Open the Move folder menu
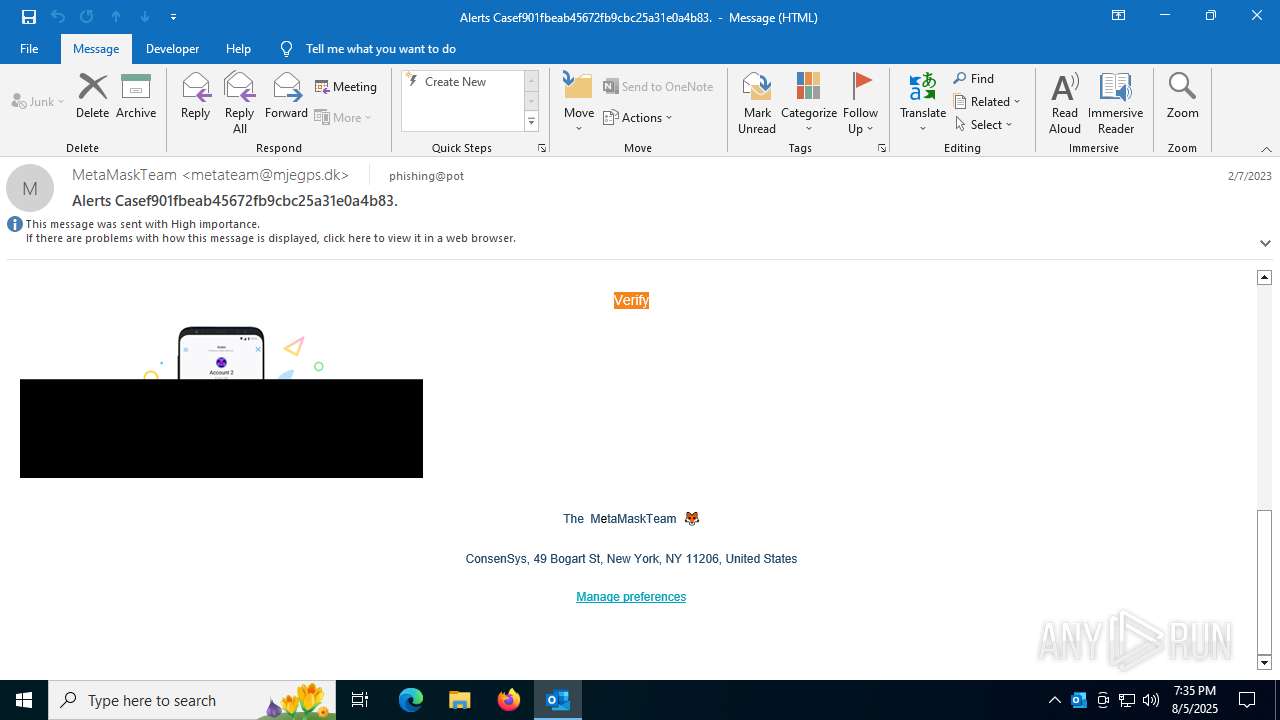The height and width of the screenshot is (720, 1280). [x=578, y=102]
